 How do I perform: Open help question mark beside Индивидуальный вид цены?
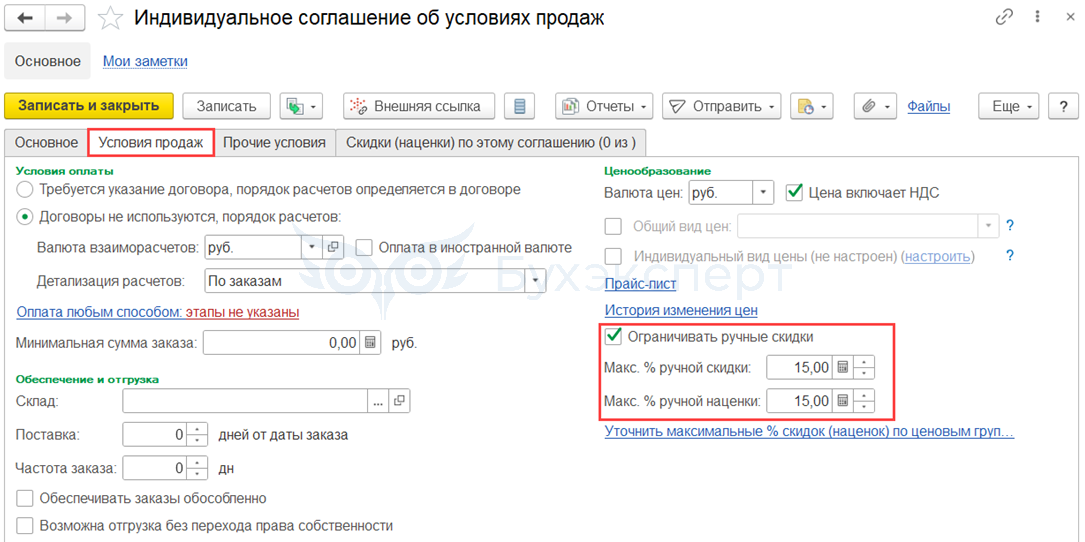pos(1010,256)
